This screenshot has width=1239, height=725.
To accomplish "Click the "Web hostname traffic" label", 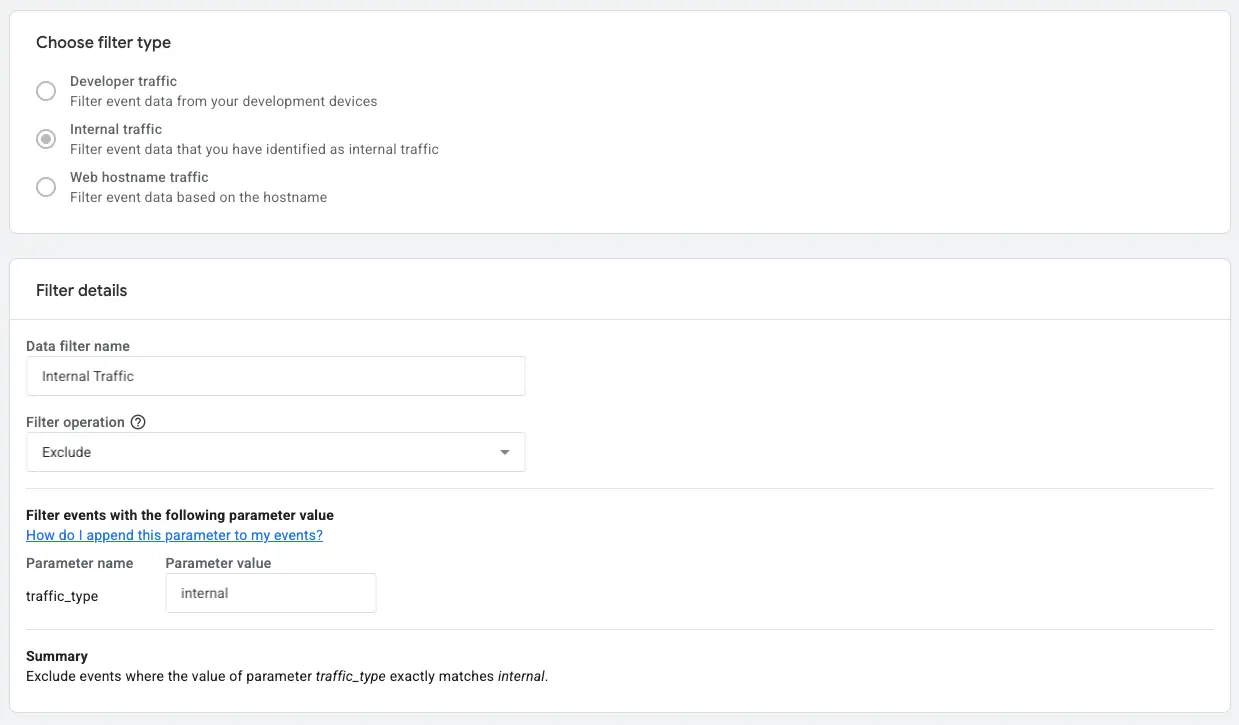I will tap(139, 177).
